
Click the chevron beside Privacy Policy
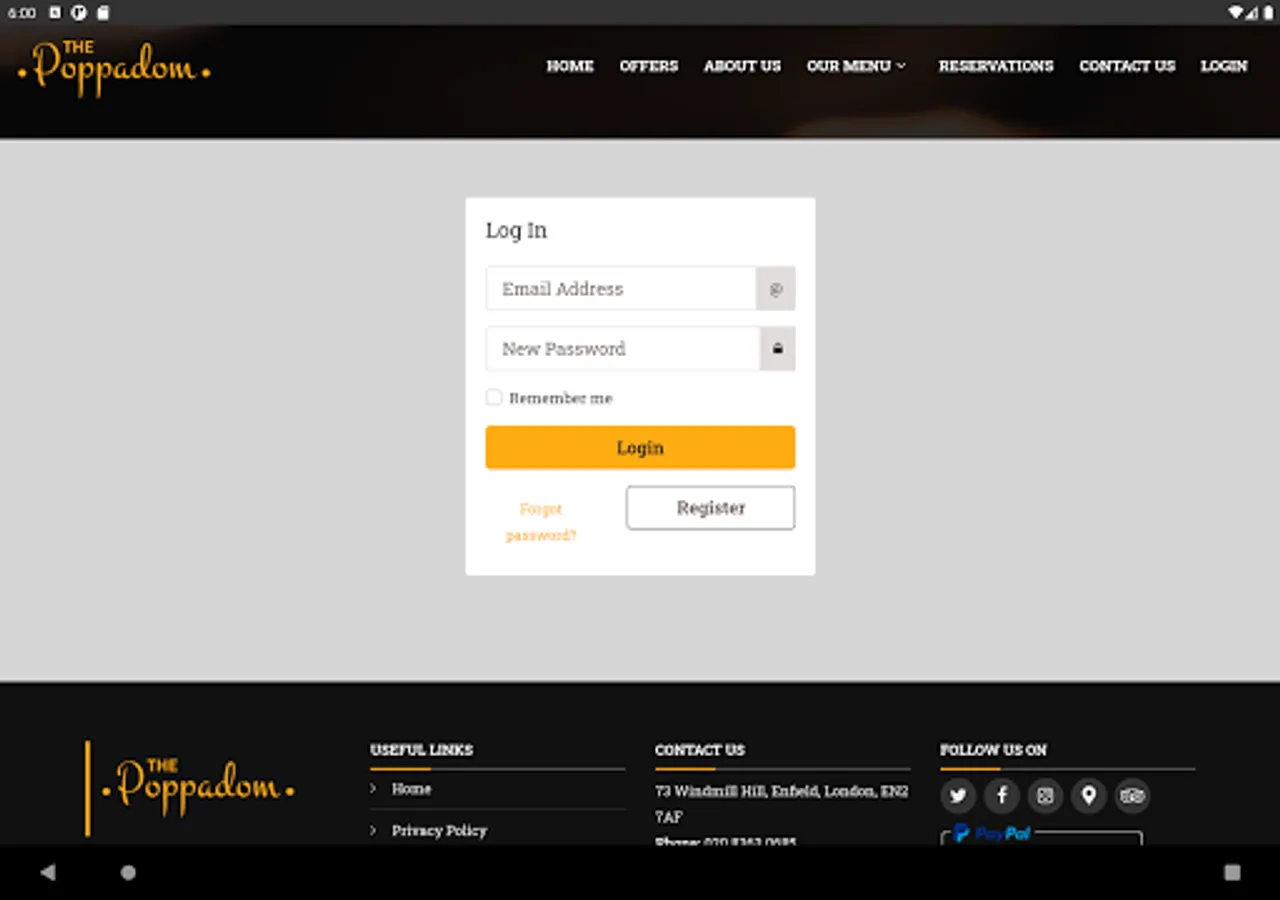coord(374,830)
